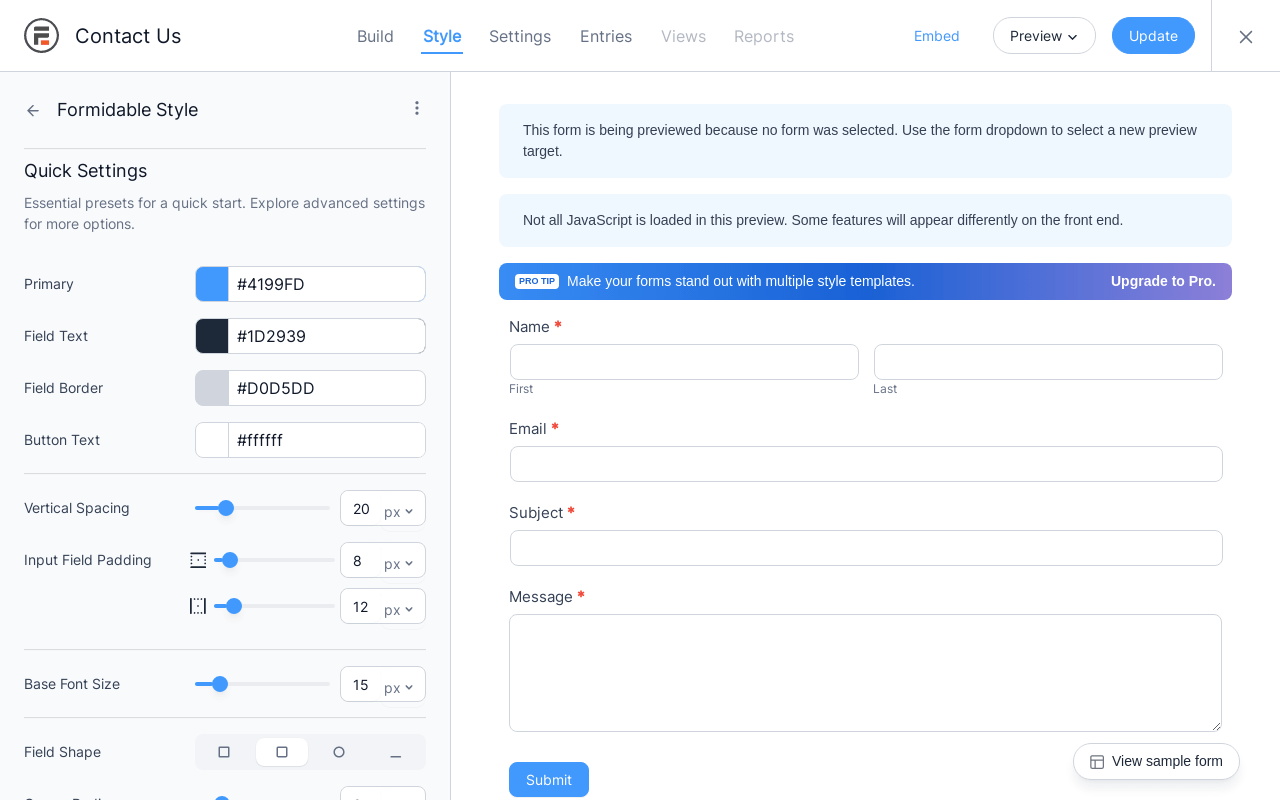Open Base Font Size px unit dropdown

click(x=398, y=687)
